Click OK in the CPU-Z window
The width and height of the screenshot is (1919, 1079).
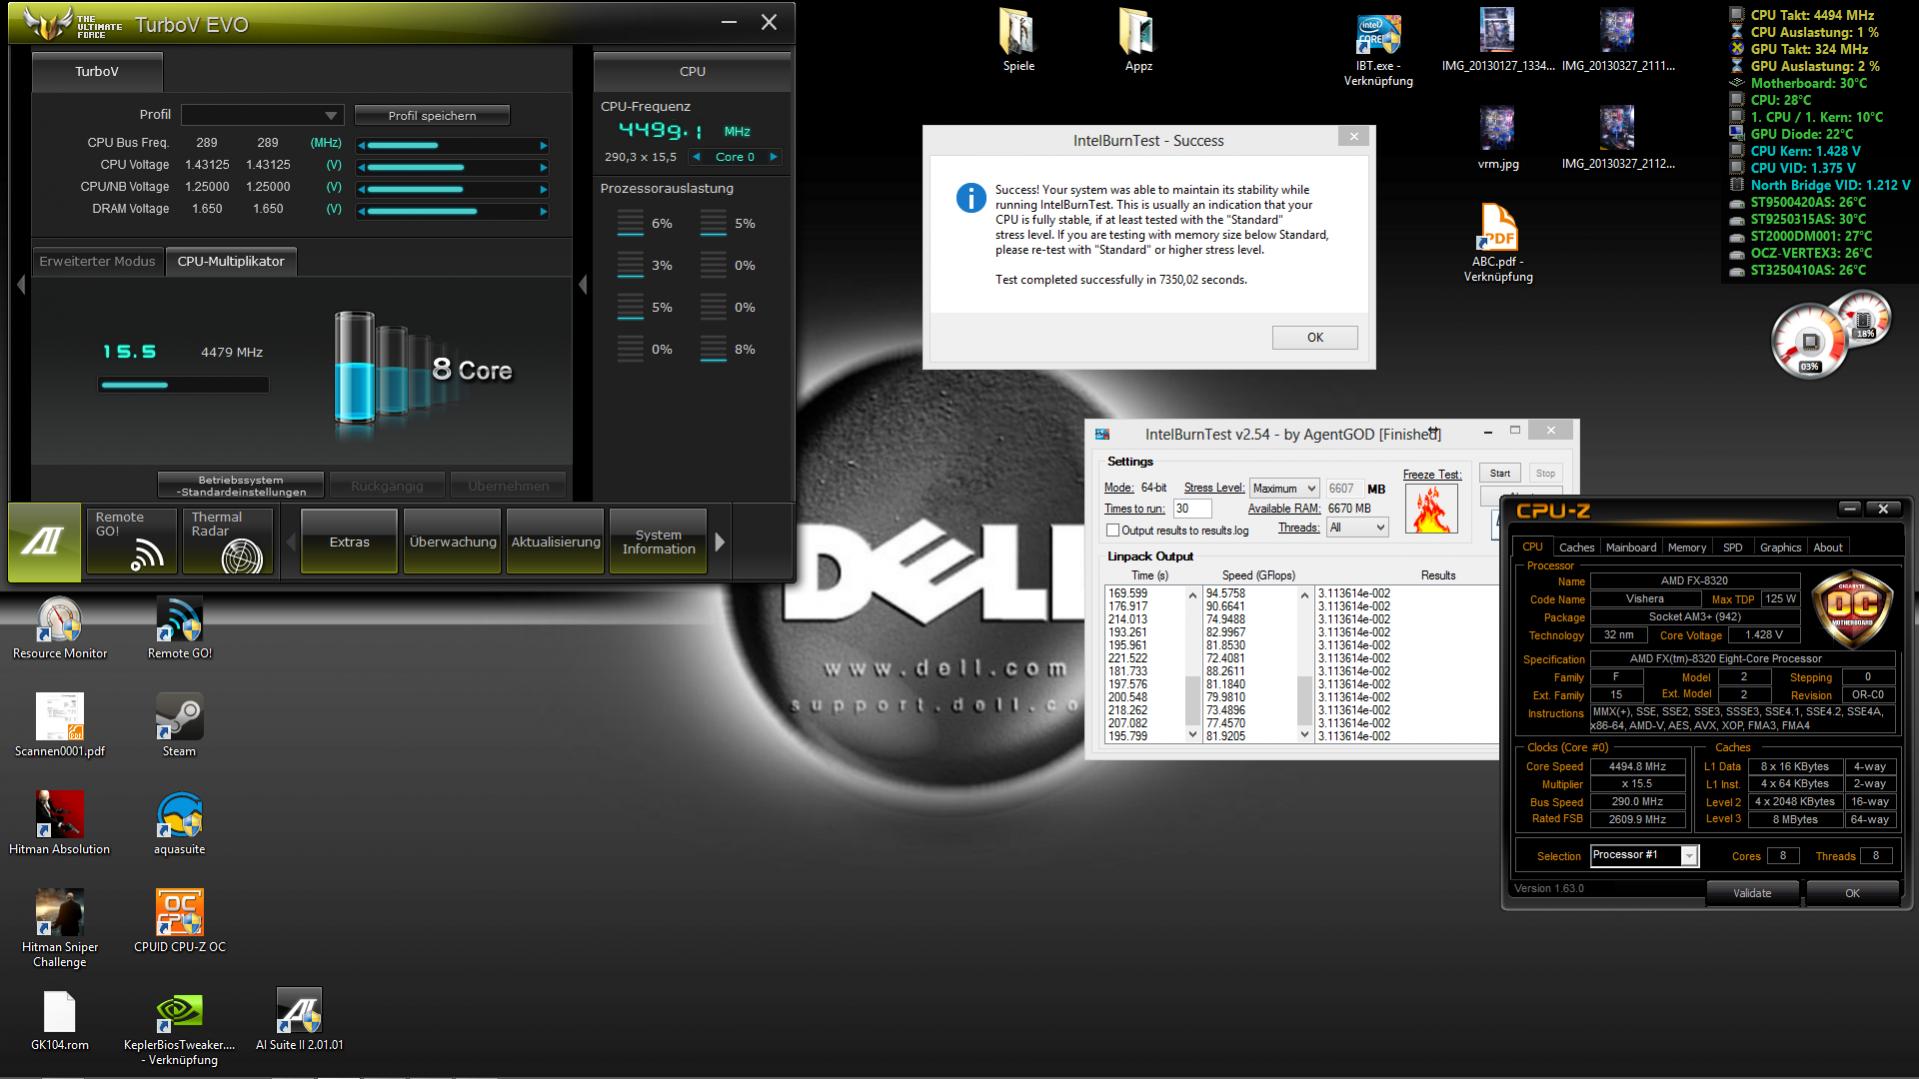tap(1852, 893)
